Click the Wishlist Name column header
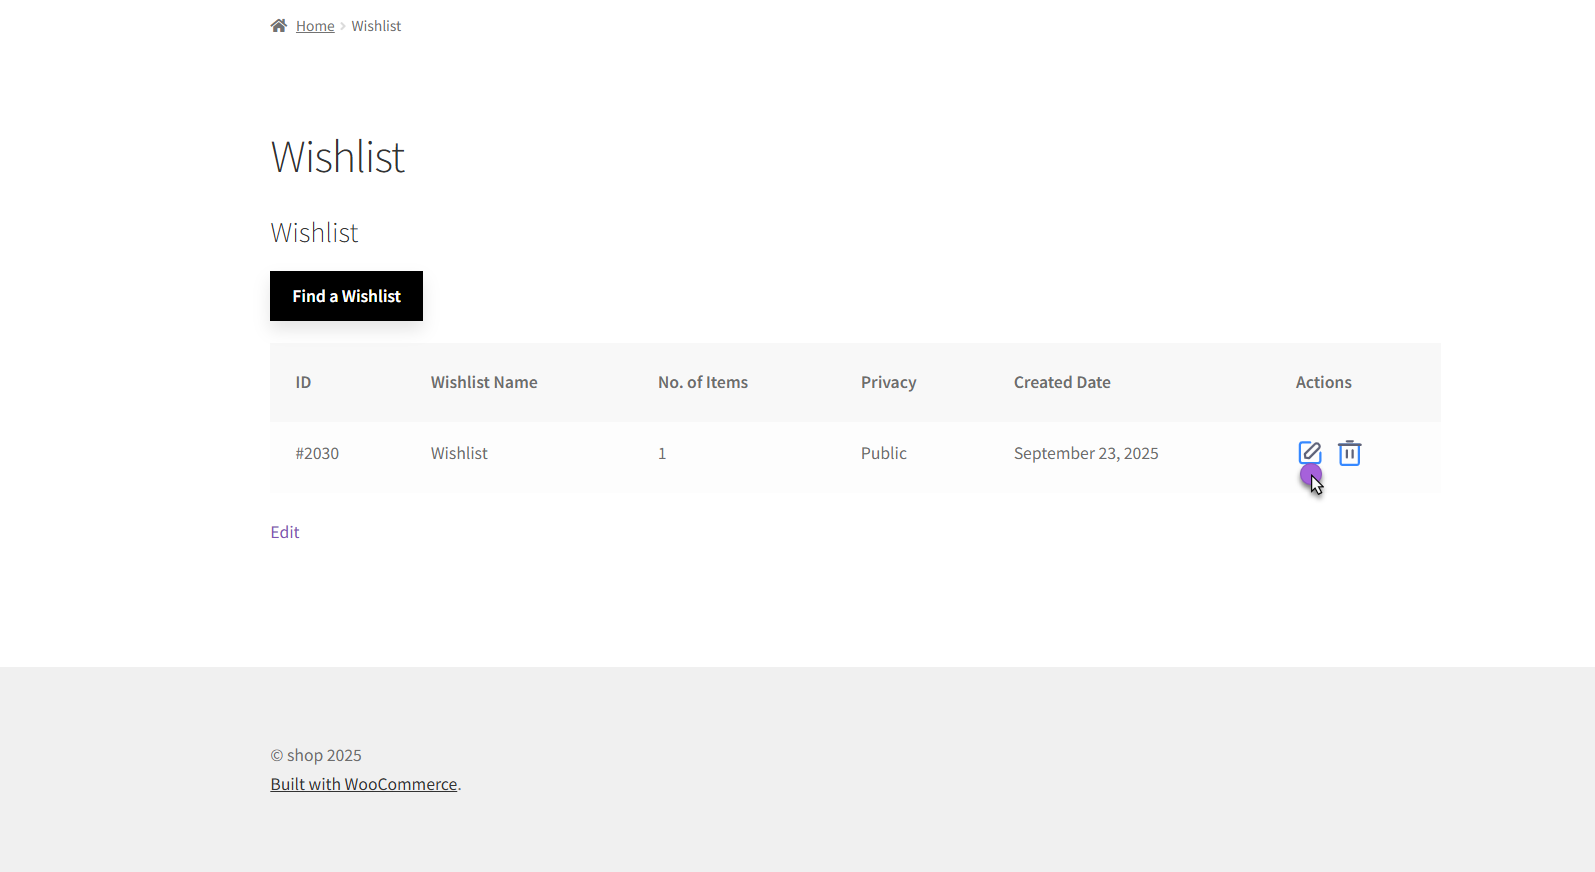 click(484, 382)
